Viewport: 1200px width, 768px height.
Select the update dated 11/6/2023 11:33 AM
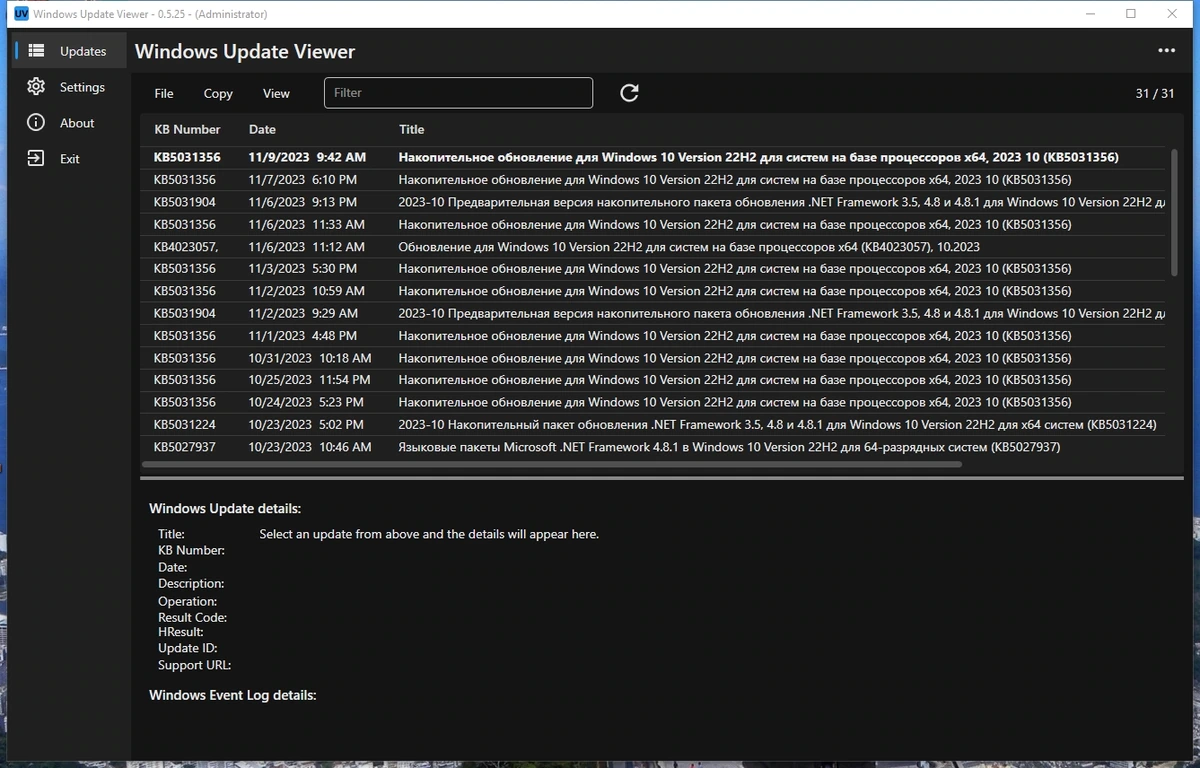point(654,224)
